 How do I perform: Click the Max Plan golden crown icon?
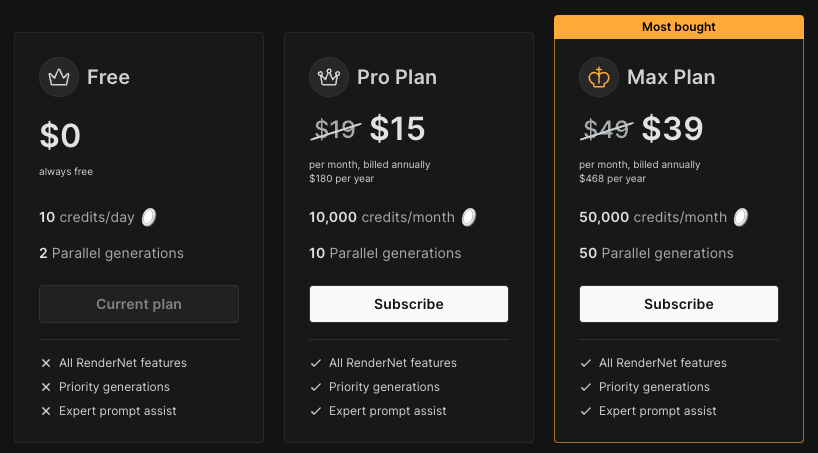point(599,77)
